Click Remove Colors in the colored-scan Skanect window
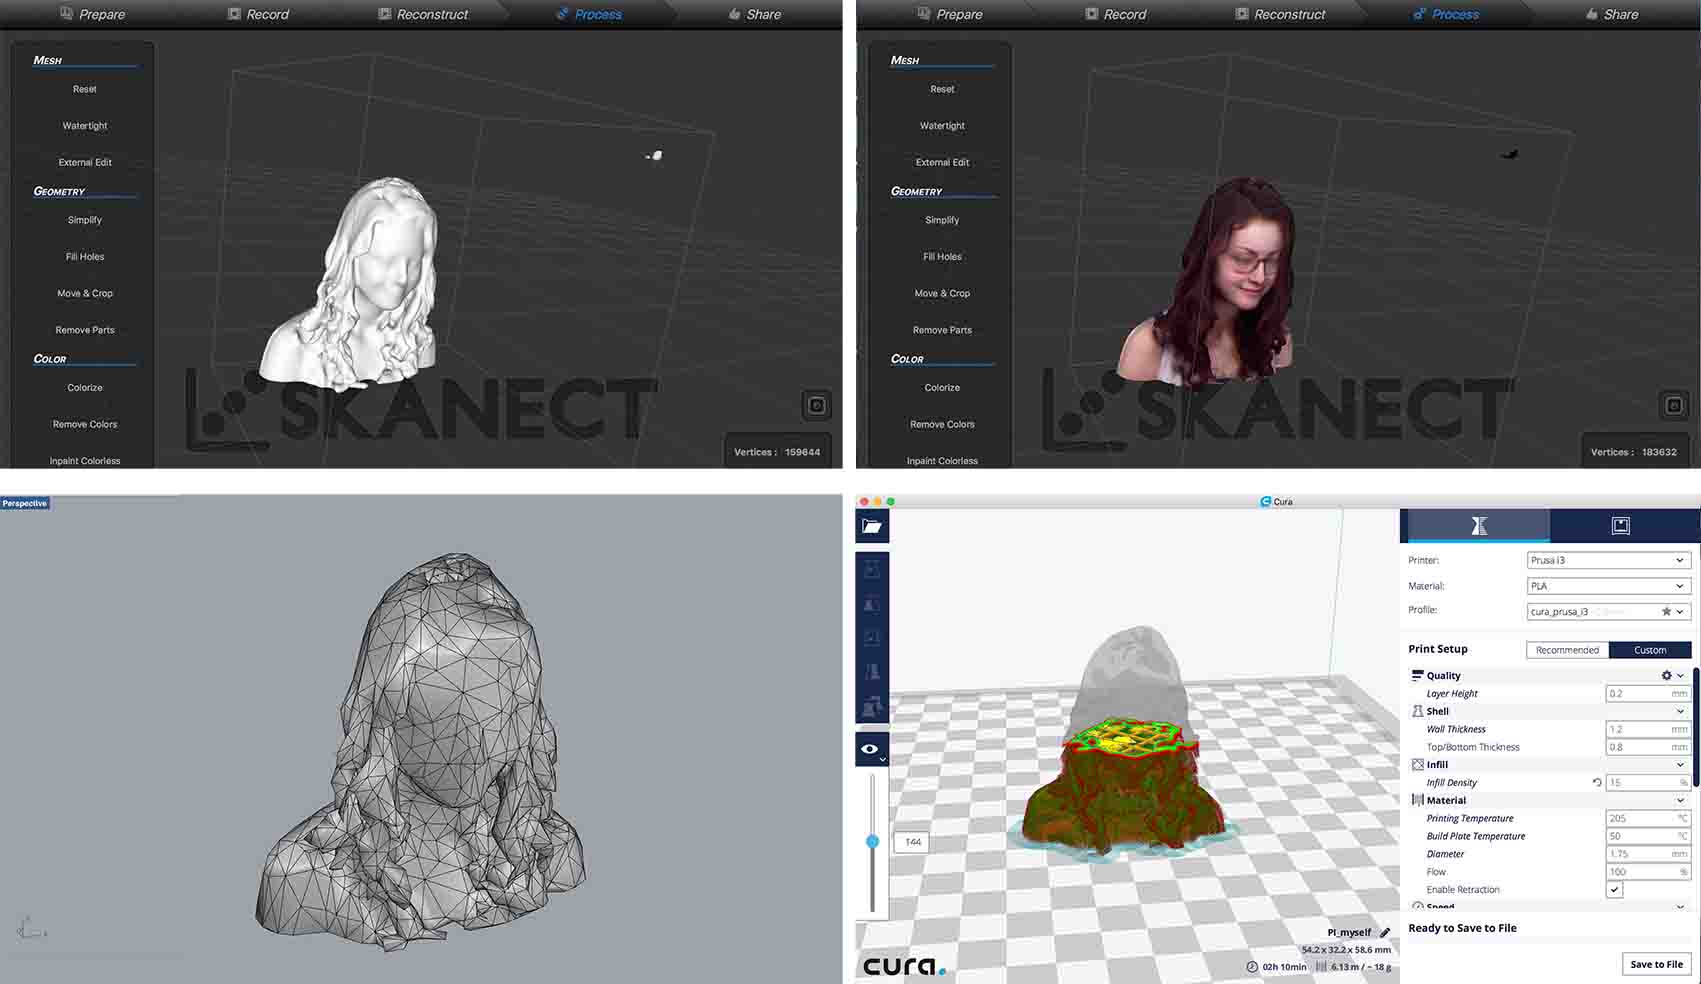 [942, 424]
